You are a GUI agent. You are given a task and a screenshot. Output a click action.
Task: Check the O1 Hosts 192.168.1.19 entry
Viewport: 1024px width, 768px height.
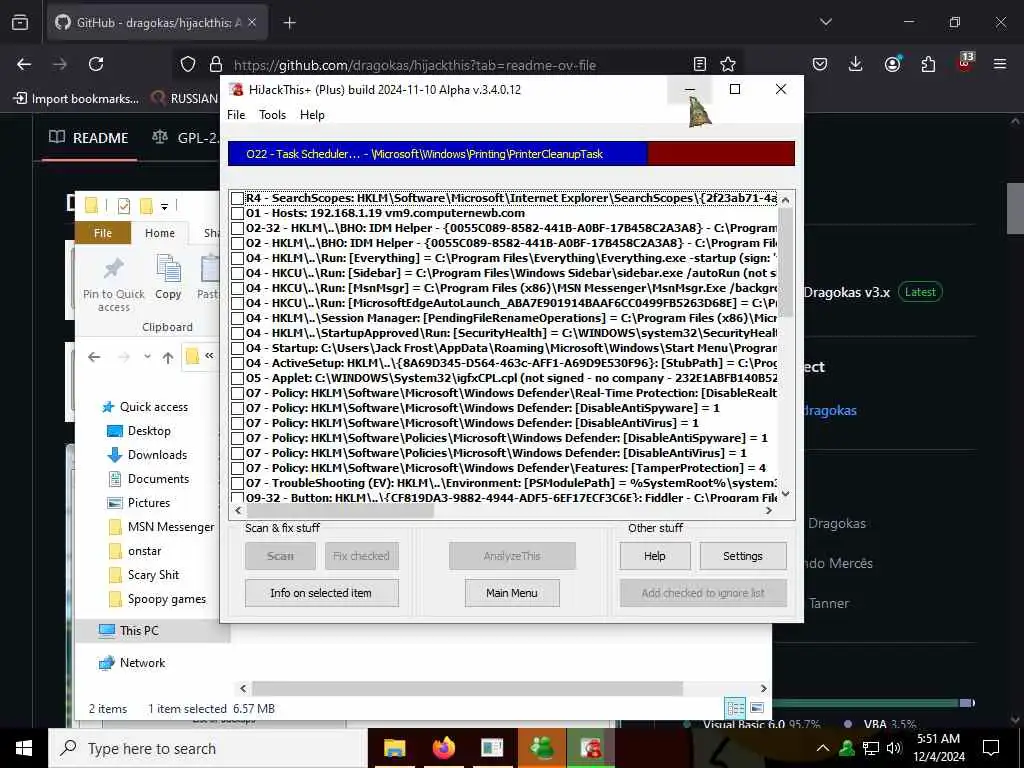pos(237,213)
